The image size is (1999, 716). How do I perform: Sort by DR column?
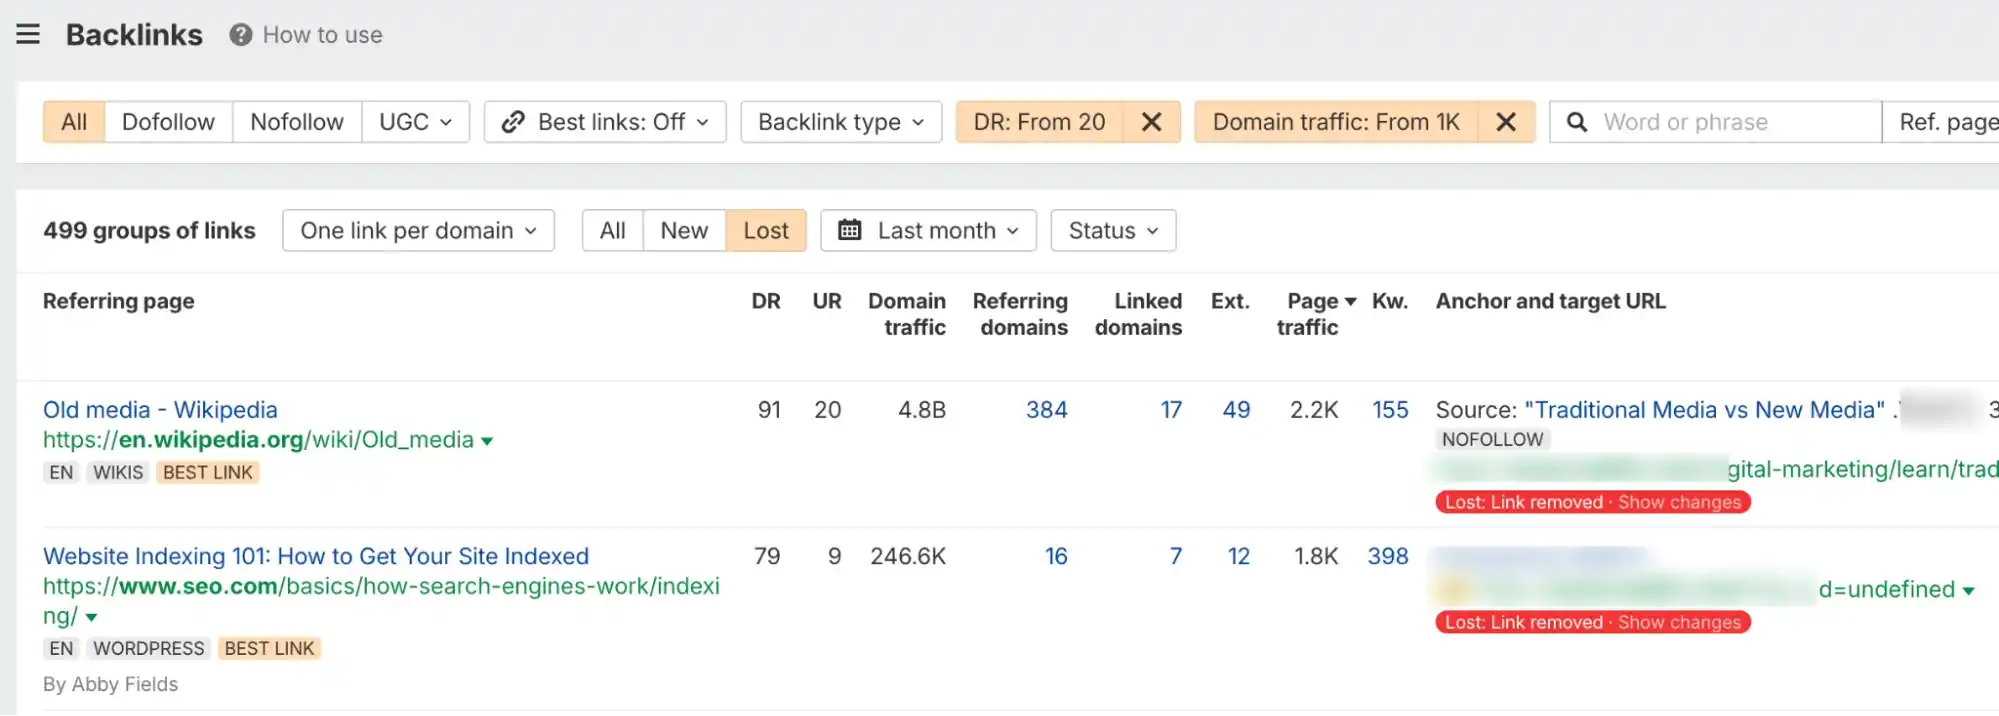766,301
